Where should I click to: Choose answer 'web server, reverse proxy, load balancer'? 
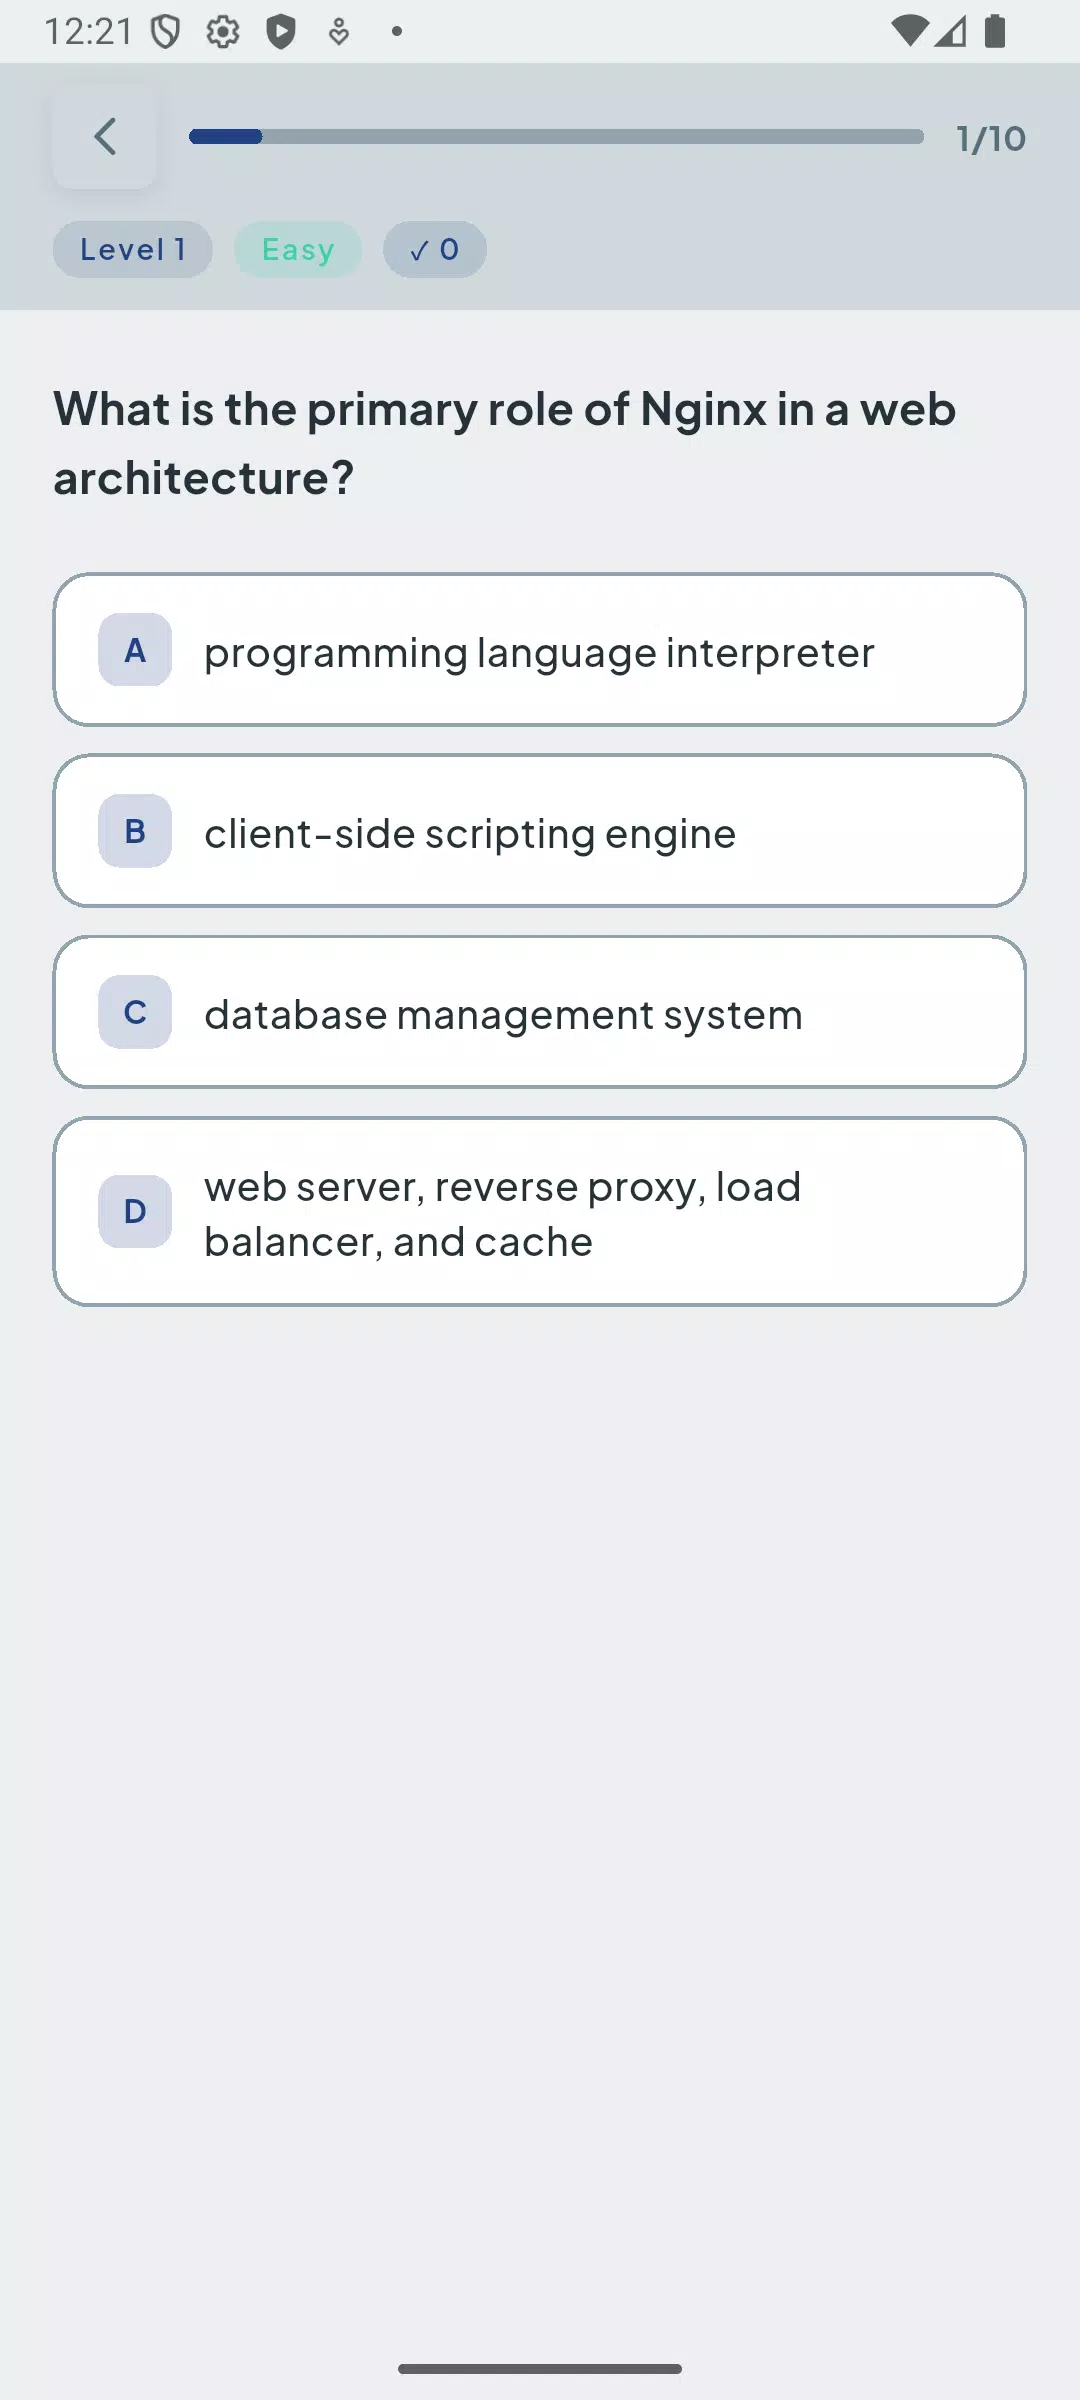pyautogui.click(x=540, y=1211)
